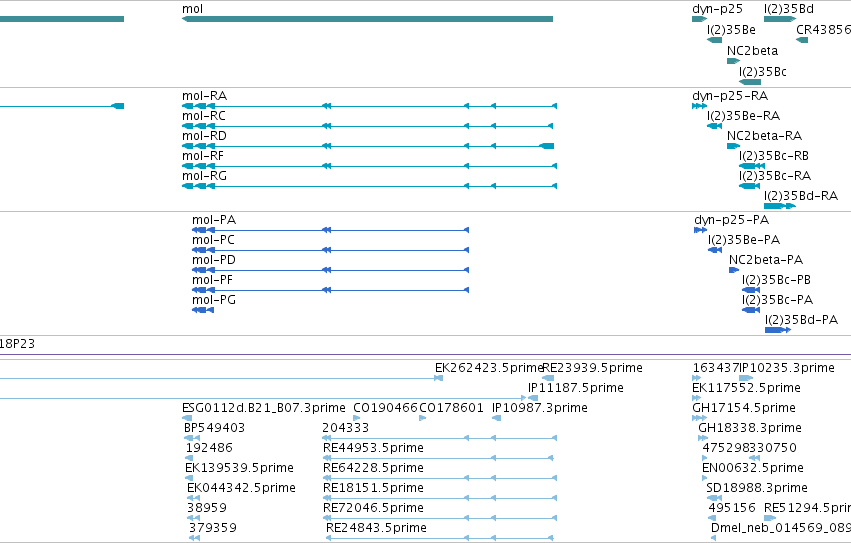Click the IP11187.5prime EST label
The height and width of the screenshot is (543, 851).
[x=576, y=388]
